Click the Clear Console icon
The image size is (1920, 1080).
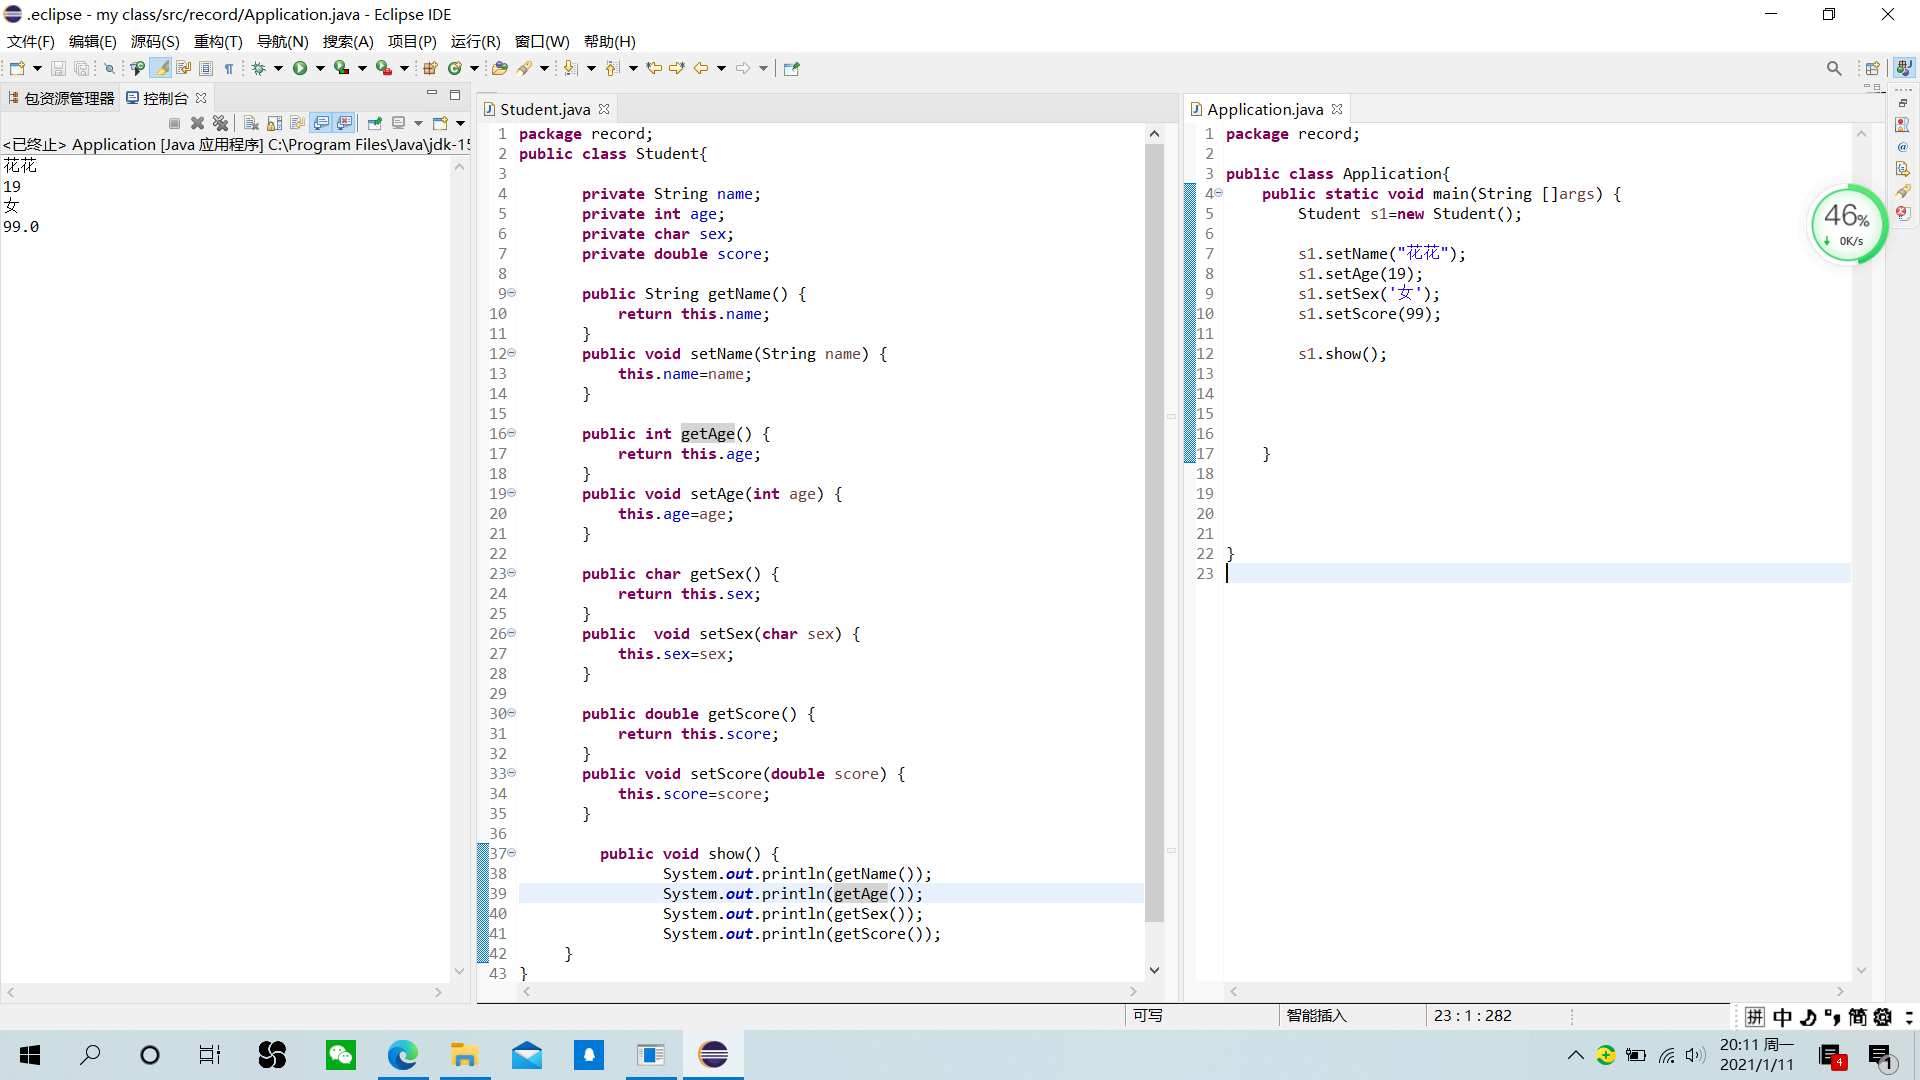coord(251,123)
